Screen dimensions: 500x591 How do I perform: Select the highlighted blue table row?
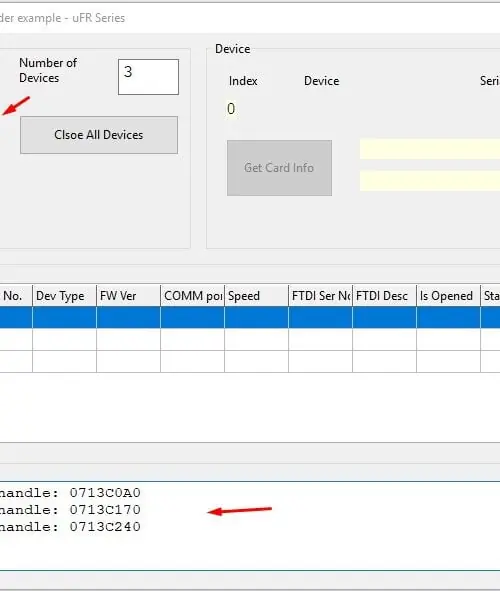click(250, 317)
